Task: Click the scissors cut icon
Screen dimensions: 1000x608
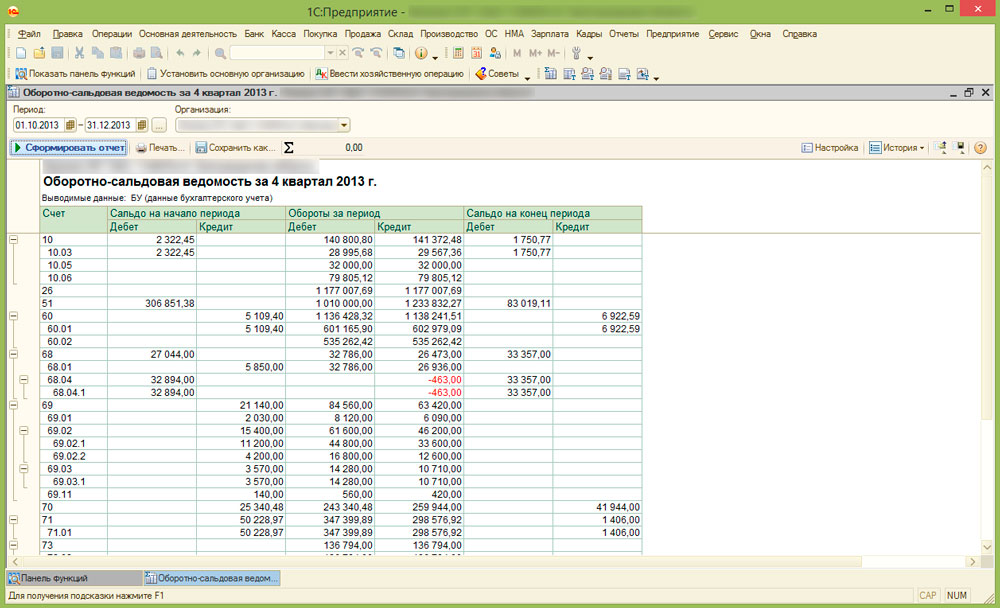Action: [79, 53]
